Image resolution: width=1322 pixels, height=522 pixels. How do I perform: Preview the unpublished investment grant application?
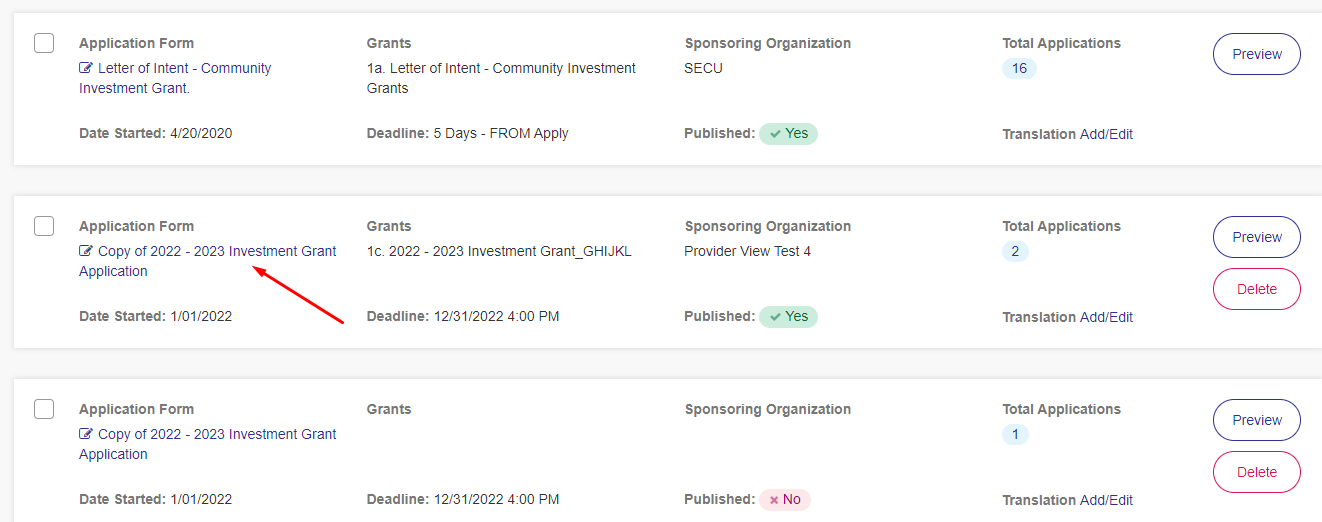pos(1257,420)
